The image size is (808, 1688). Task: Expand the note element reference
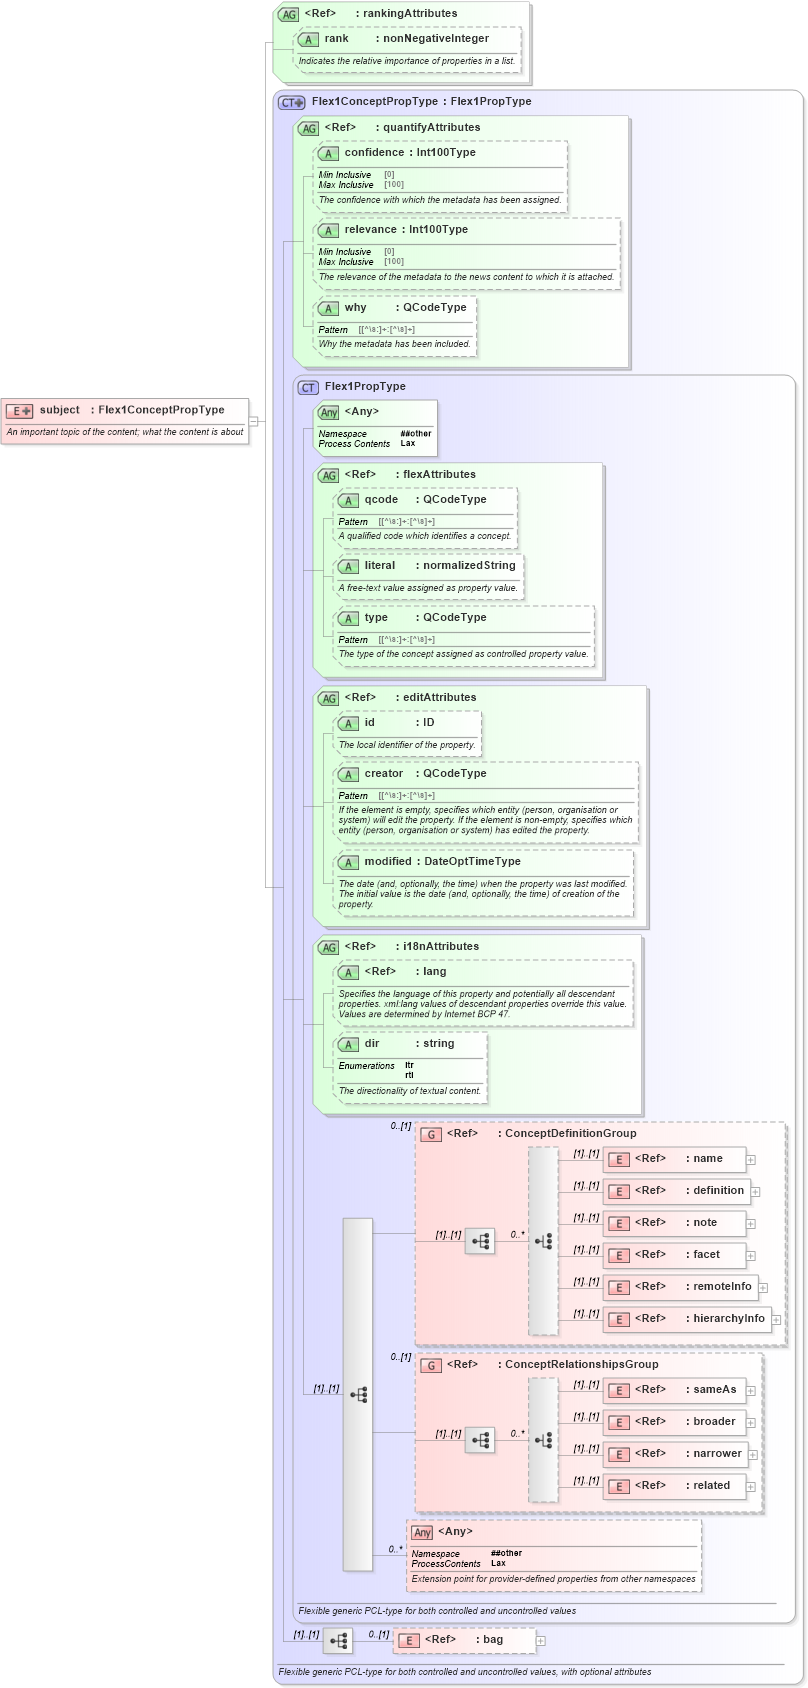coord(751,1224)
